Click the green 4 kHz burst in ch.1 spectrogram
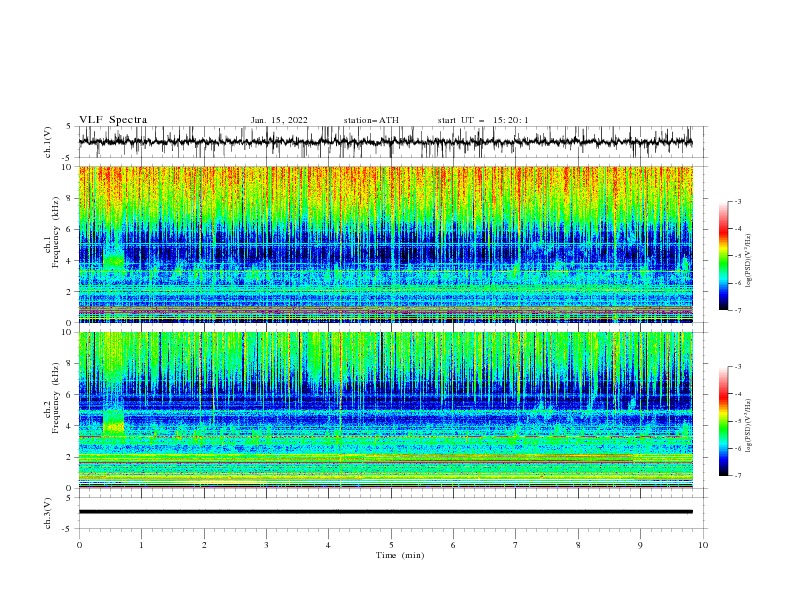The image size is (792, 612). click(x=114, y=261)
